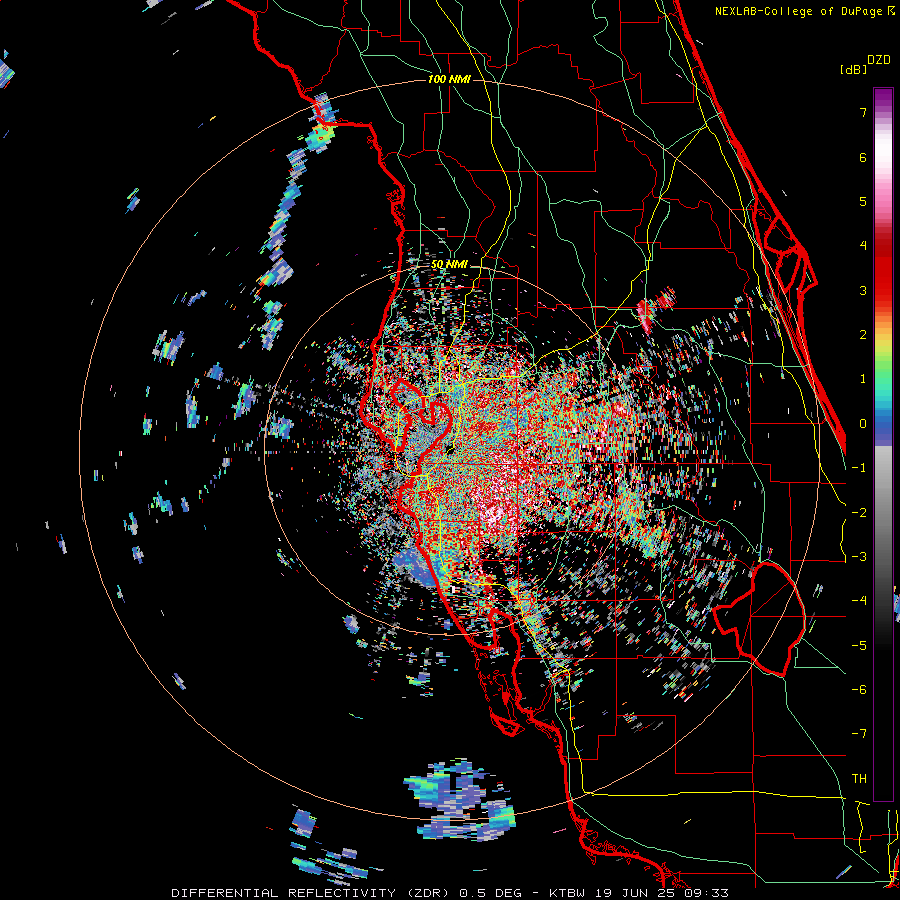Click the [dB] units label
The image size is (900, 900).
pos(853,69)
